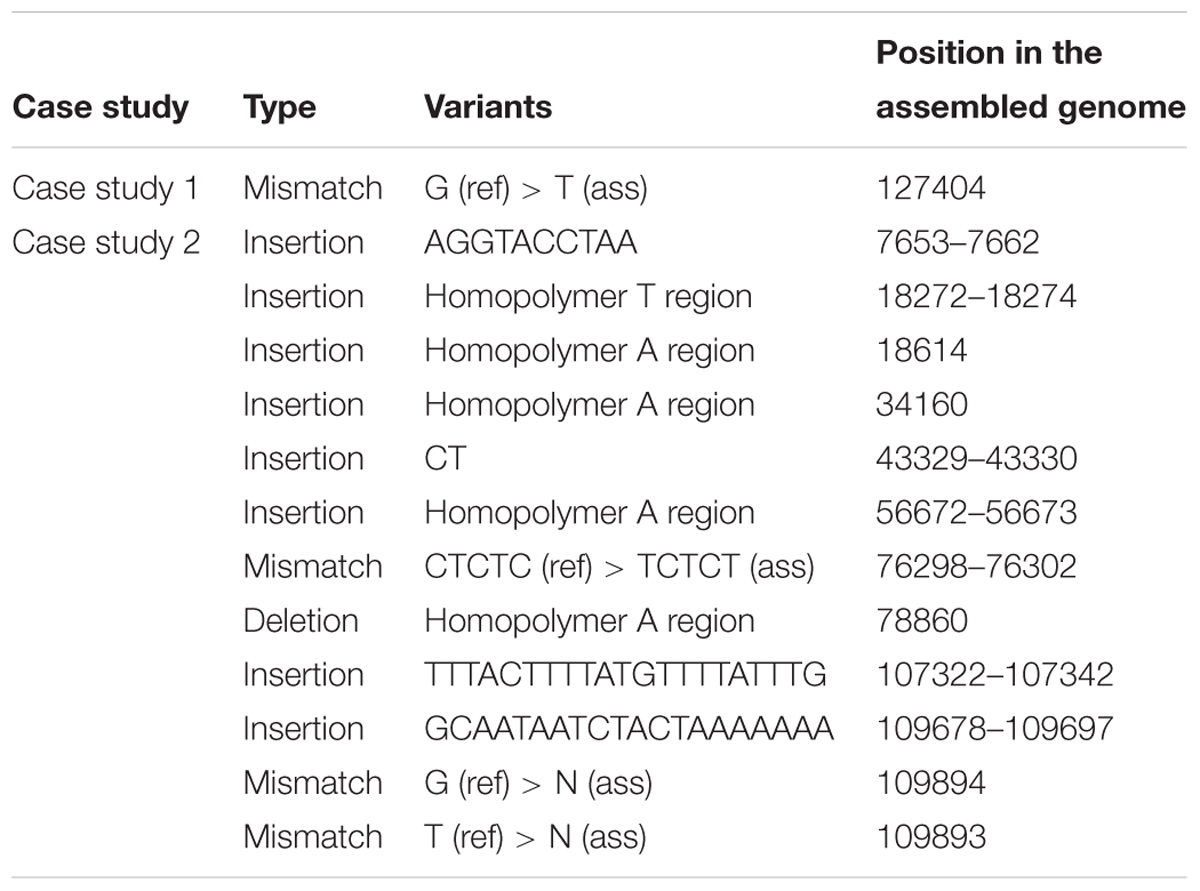The width and height of the screenshot is (1200, 891).
Task: Click position value 109893
Action: (x=930, y=836)
